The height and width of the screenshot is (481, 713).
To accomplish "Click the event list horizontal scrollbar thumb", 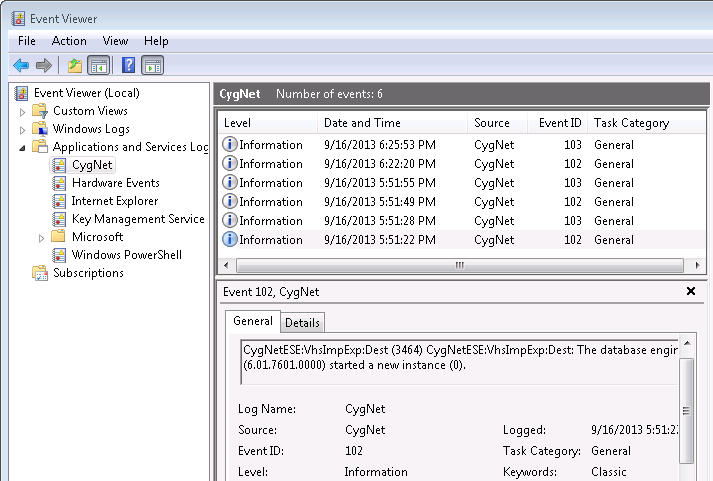I will pos(460,265).
